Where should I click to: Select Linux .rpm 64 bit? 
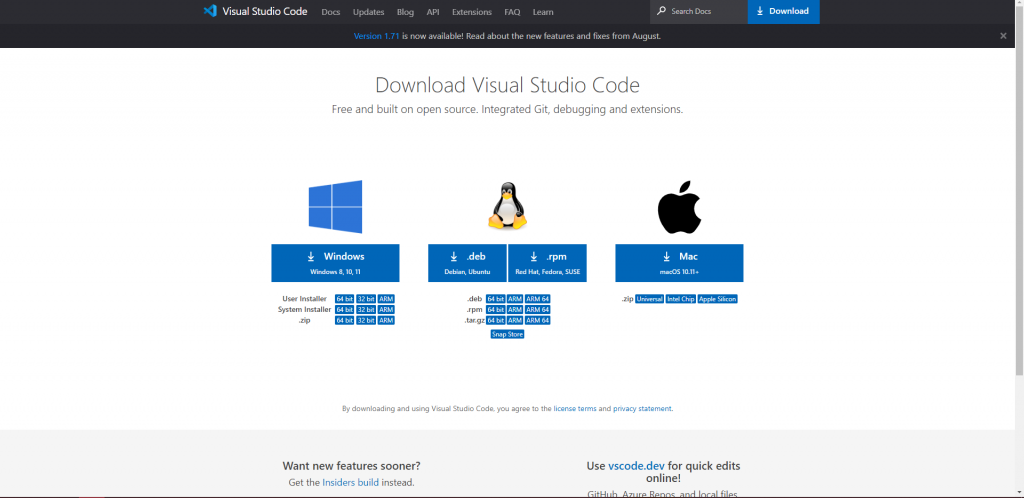pos(496,309)
